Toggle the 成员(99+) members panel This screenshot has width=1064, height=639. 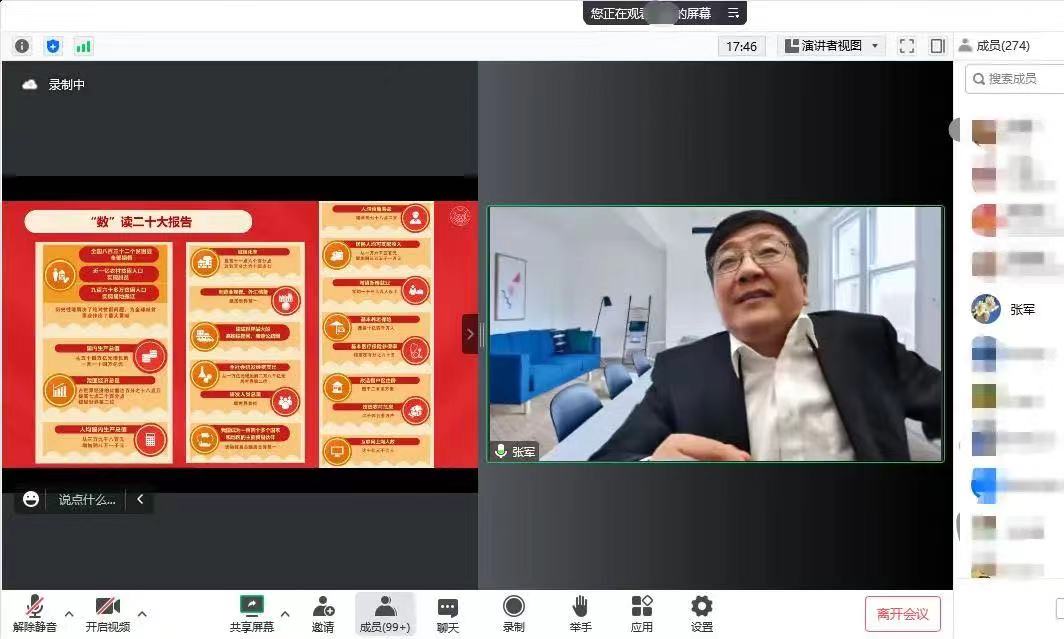[x=385, y=613]
